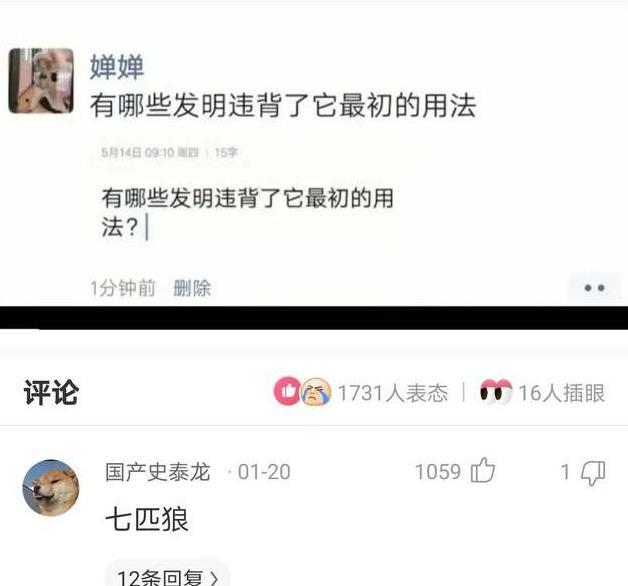
Task: Tap the crying face reaction emoji
Action: pyautogui.click(x=316, y=392)
